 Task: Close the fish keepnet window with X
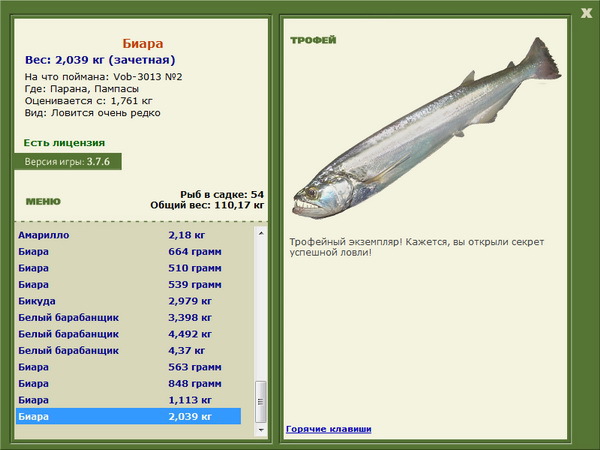586,13
